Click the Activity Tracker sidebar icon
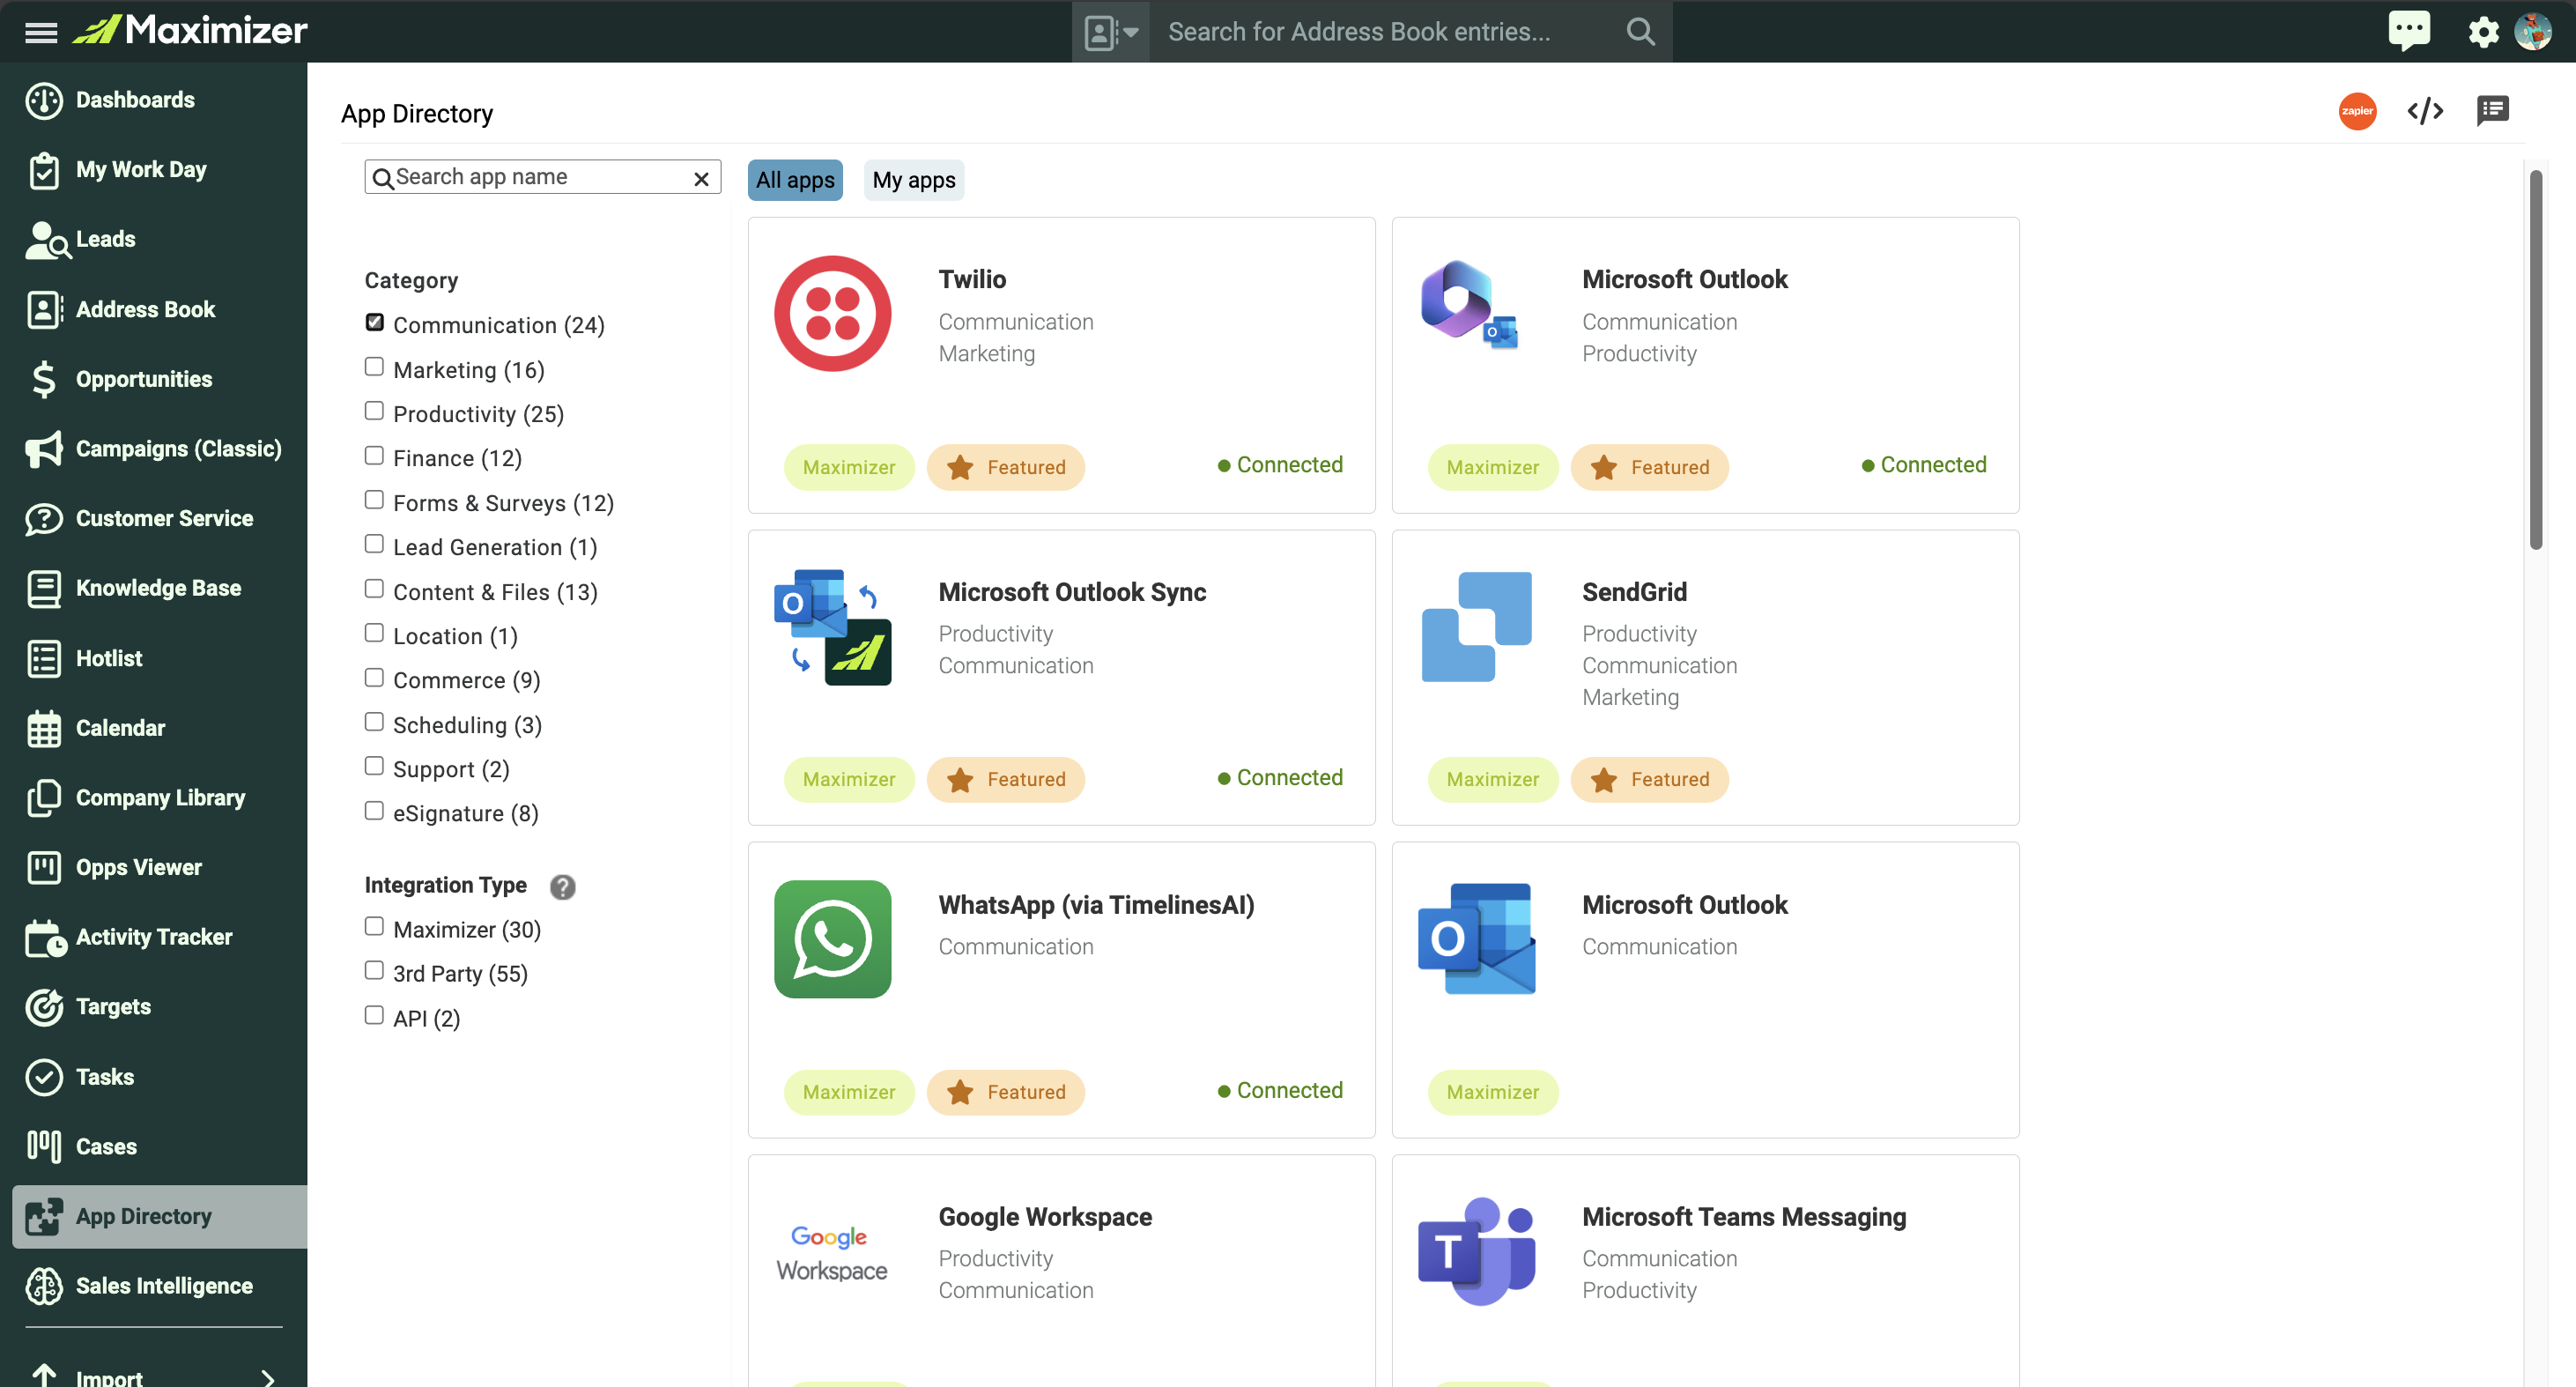Screen dimensions: 2576x1387 coord(46,938)
